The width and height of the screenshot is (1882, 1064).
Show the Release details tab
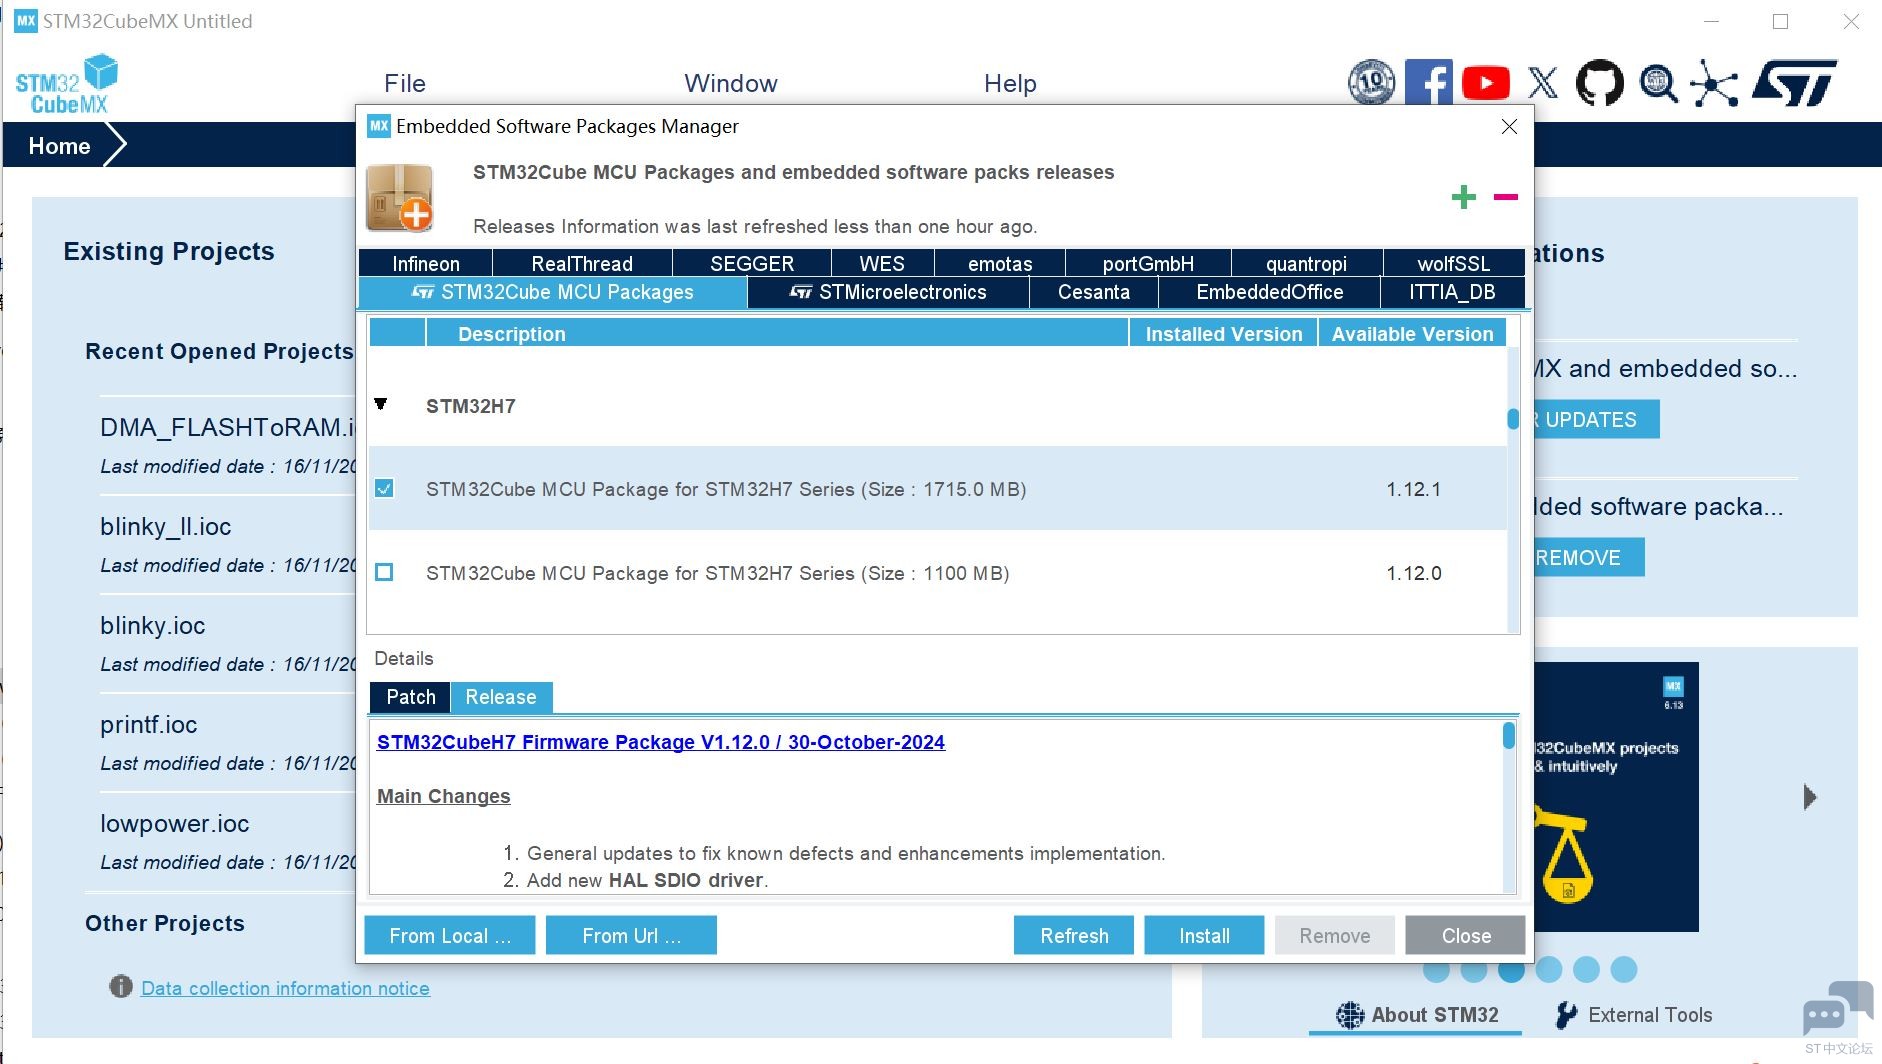click(x=501, y=697)
